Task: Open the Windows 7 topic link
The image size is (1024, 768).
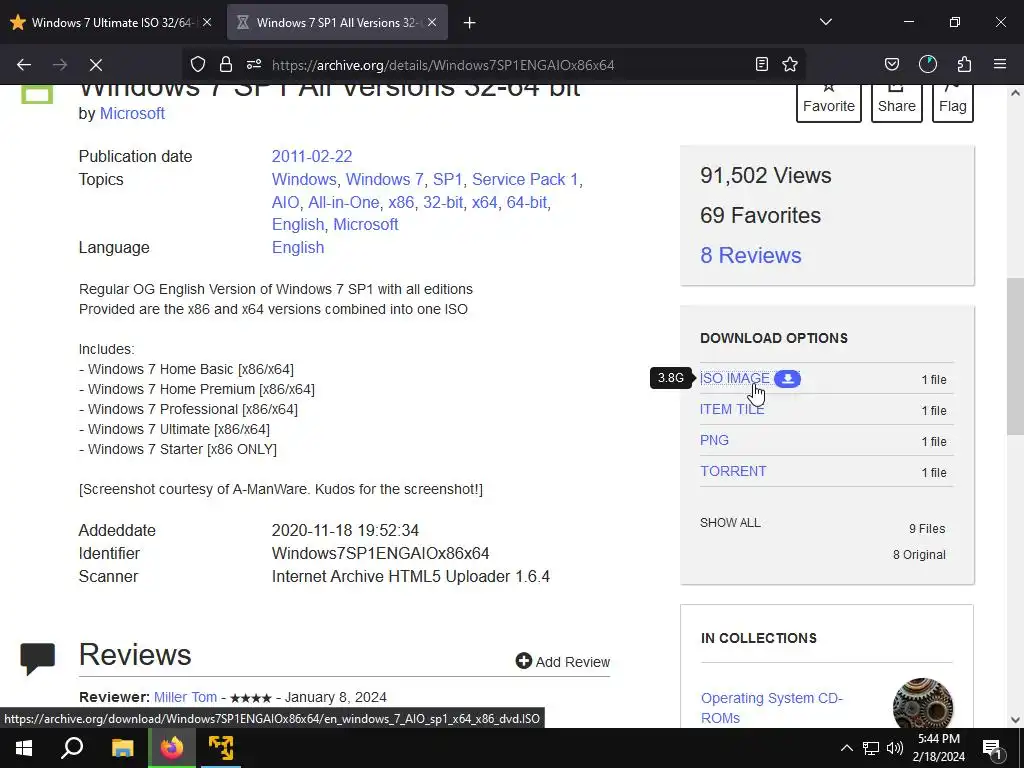Action: click(x=385, y=180)
